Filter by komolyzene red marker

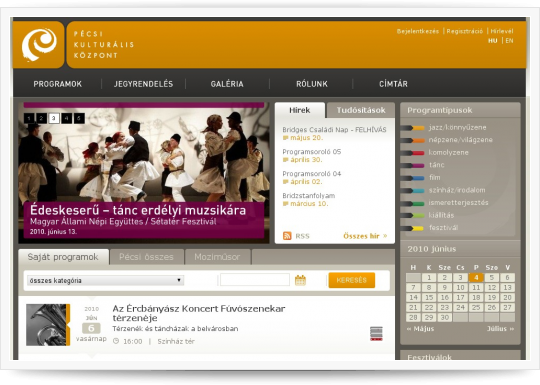click(x=413, y=153)
